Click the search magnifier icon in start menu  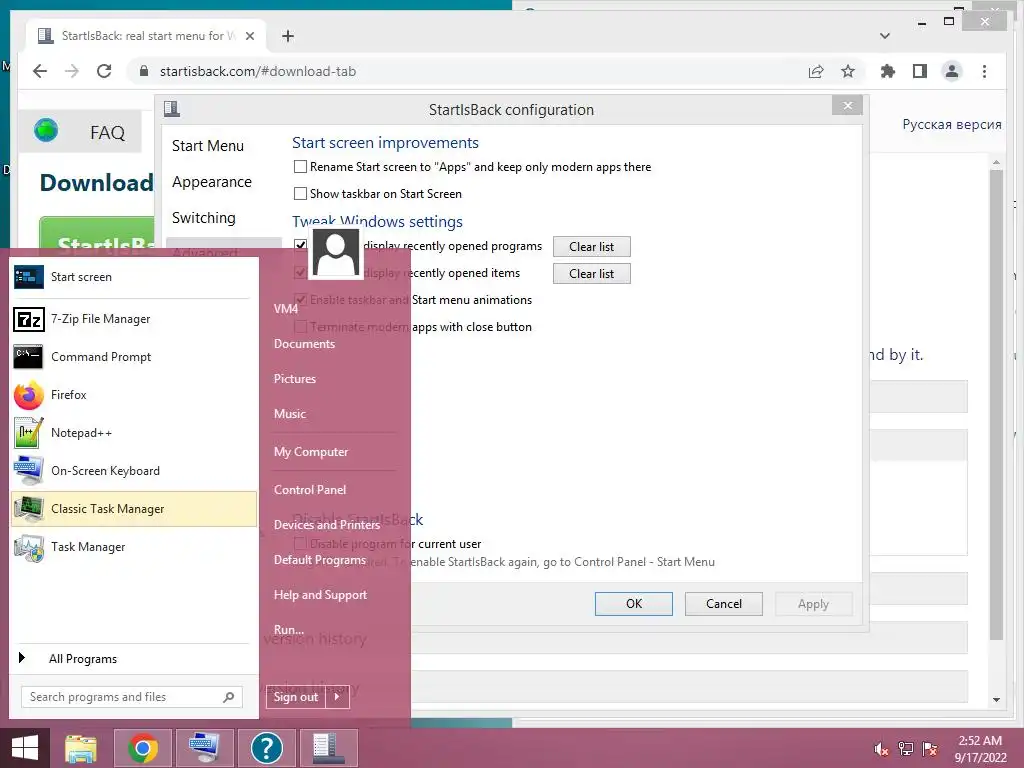click(x=228, y=697)
